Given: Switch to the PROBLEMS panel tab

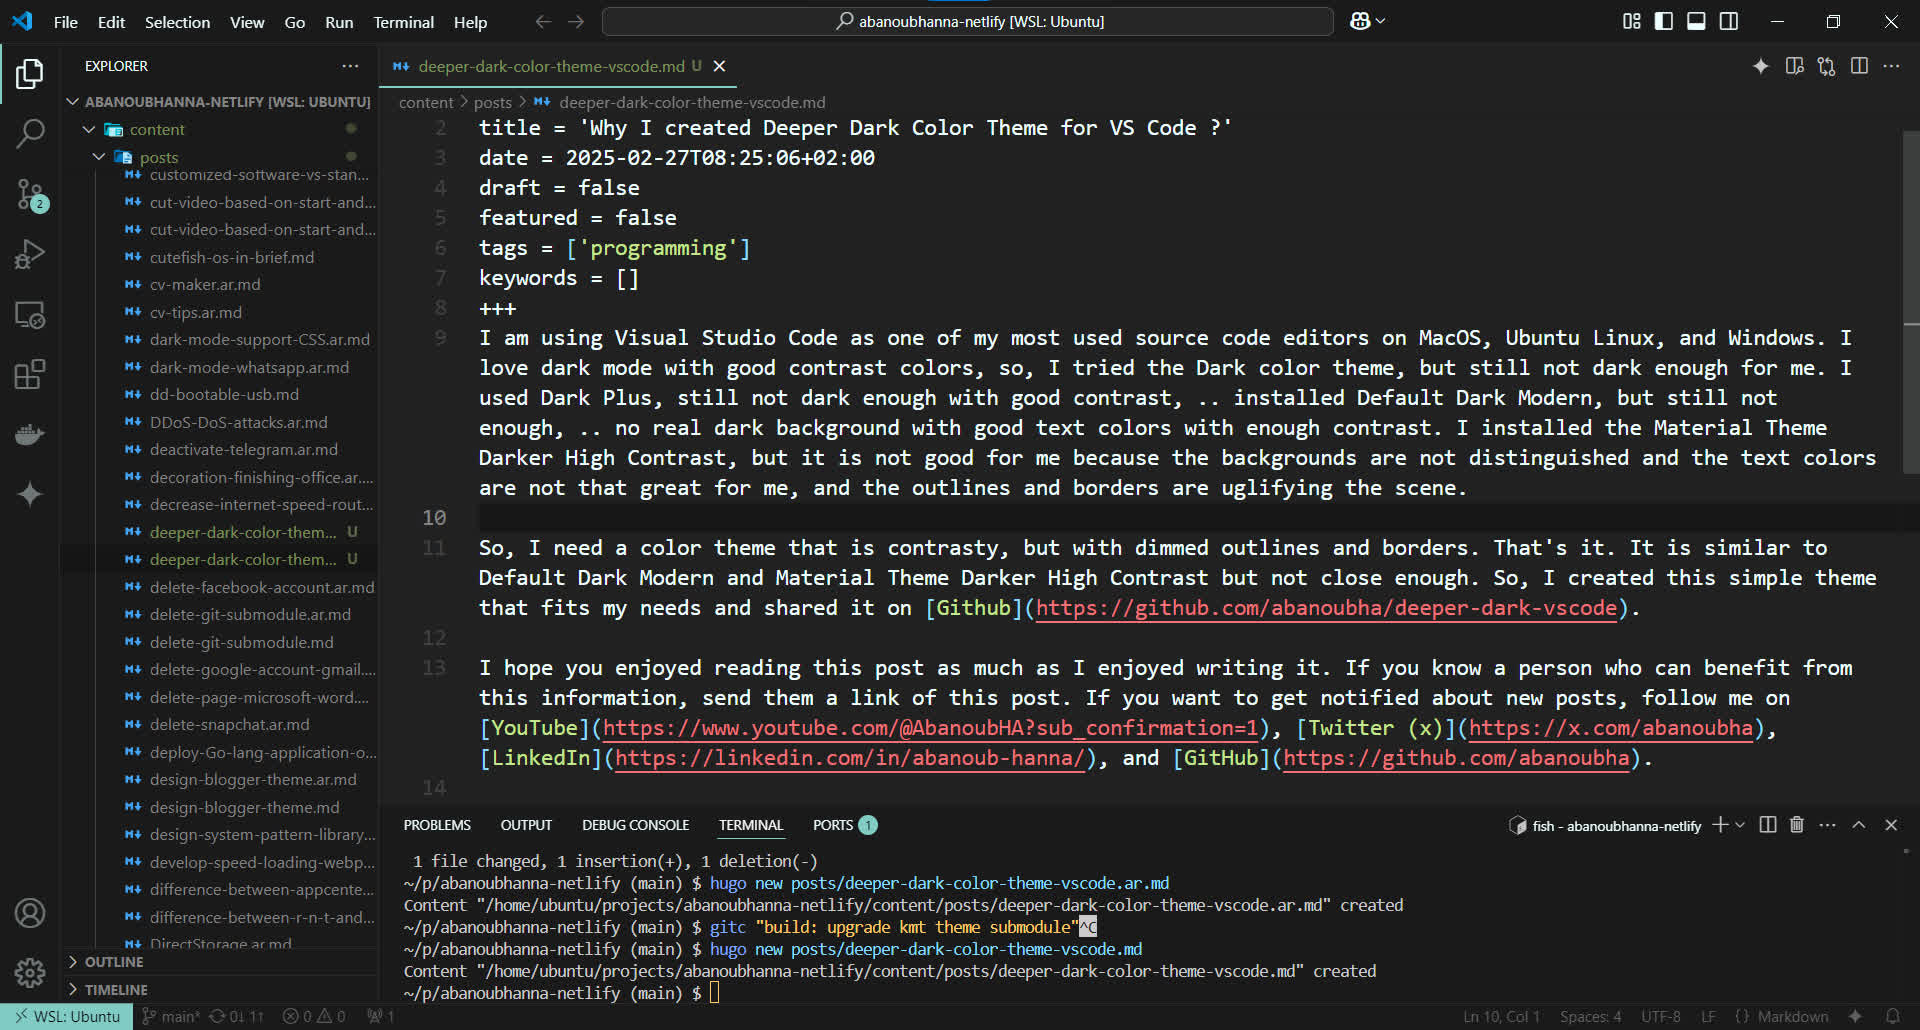Looking at the screenshot, I should (x=437, y=825).
